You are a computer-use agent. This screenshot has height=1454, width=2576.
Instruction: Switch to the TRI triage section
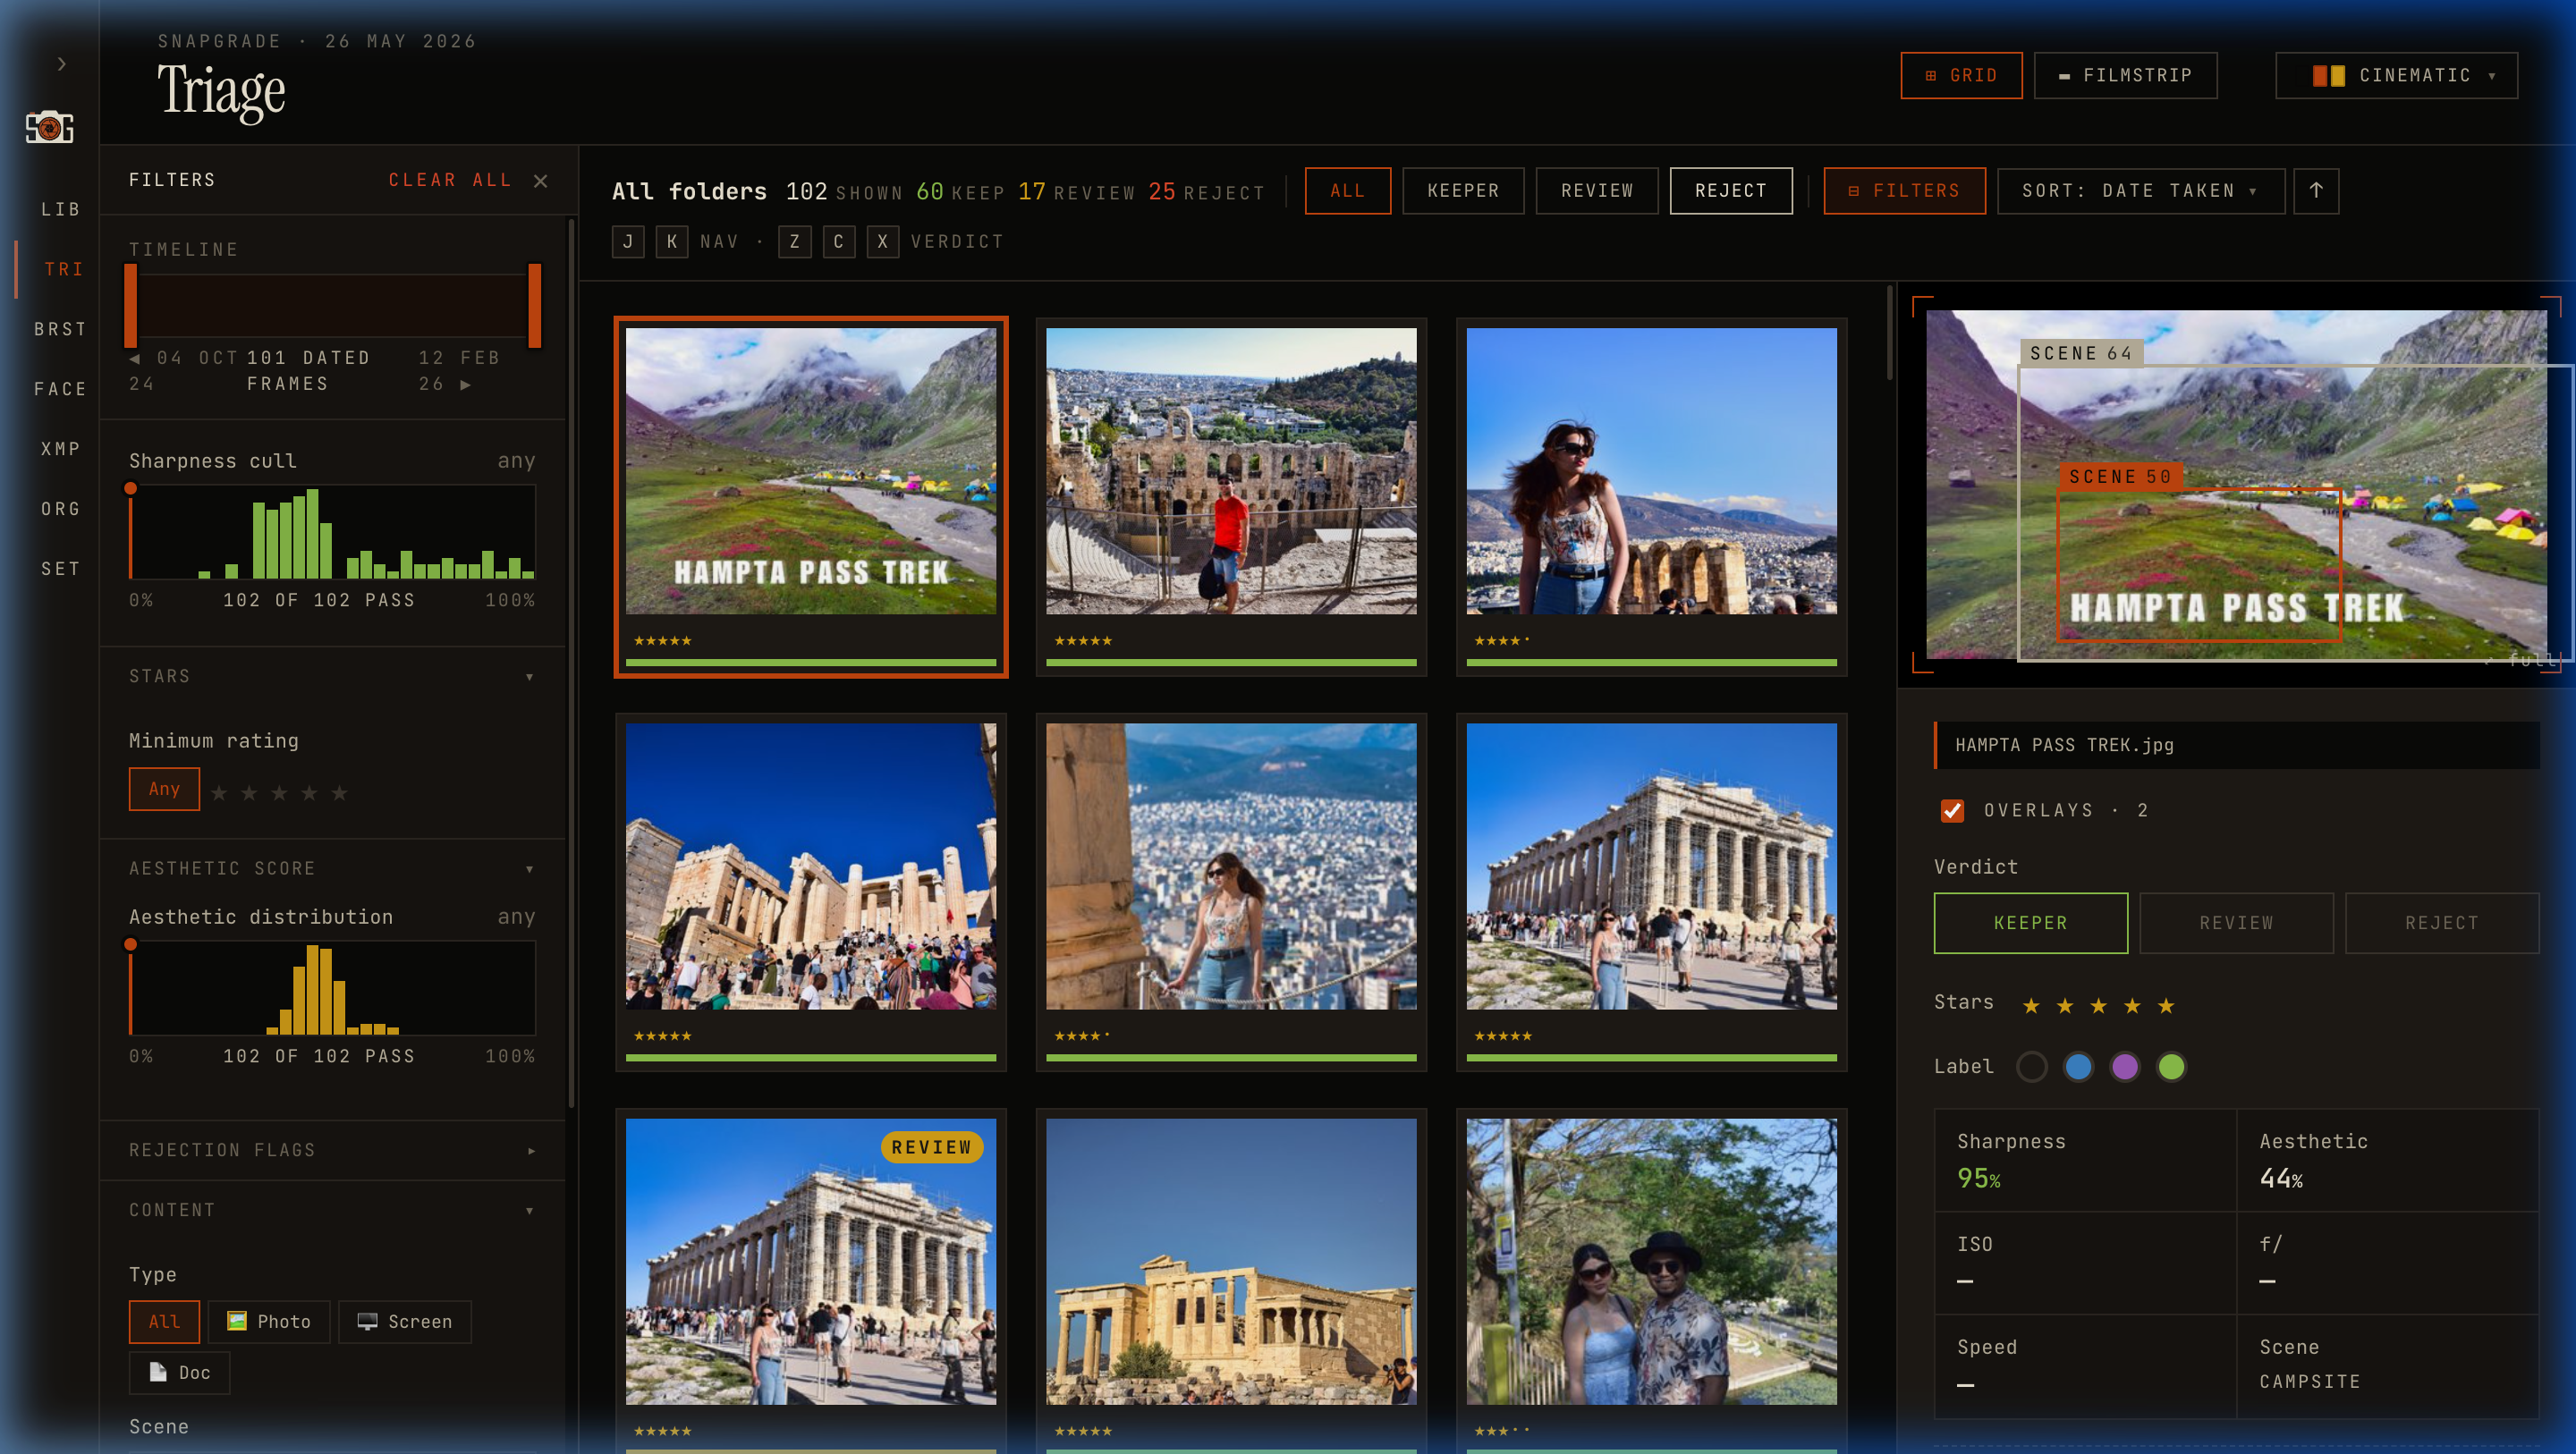coord(62,269)
